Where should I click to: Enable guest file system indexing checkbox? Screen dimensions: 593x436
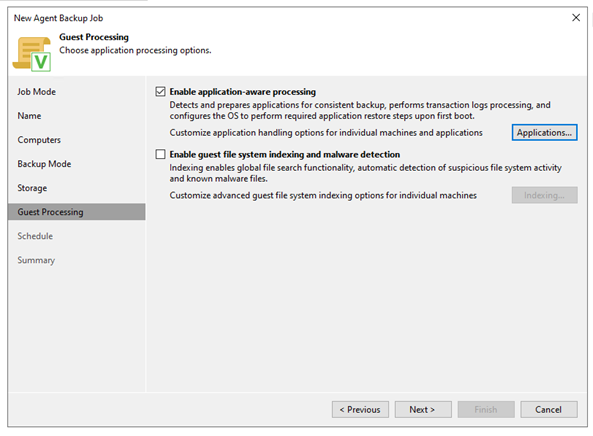pyautogui.click(x=160, y=154)
